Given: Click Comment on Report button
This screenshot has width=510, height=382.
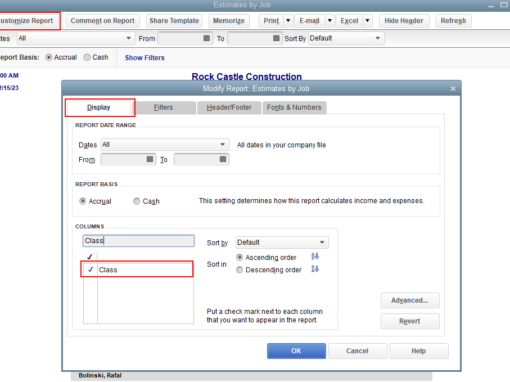Looking at the screenshot, I should coord(102,21).
